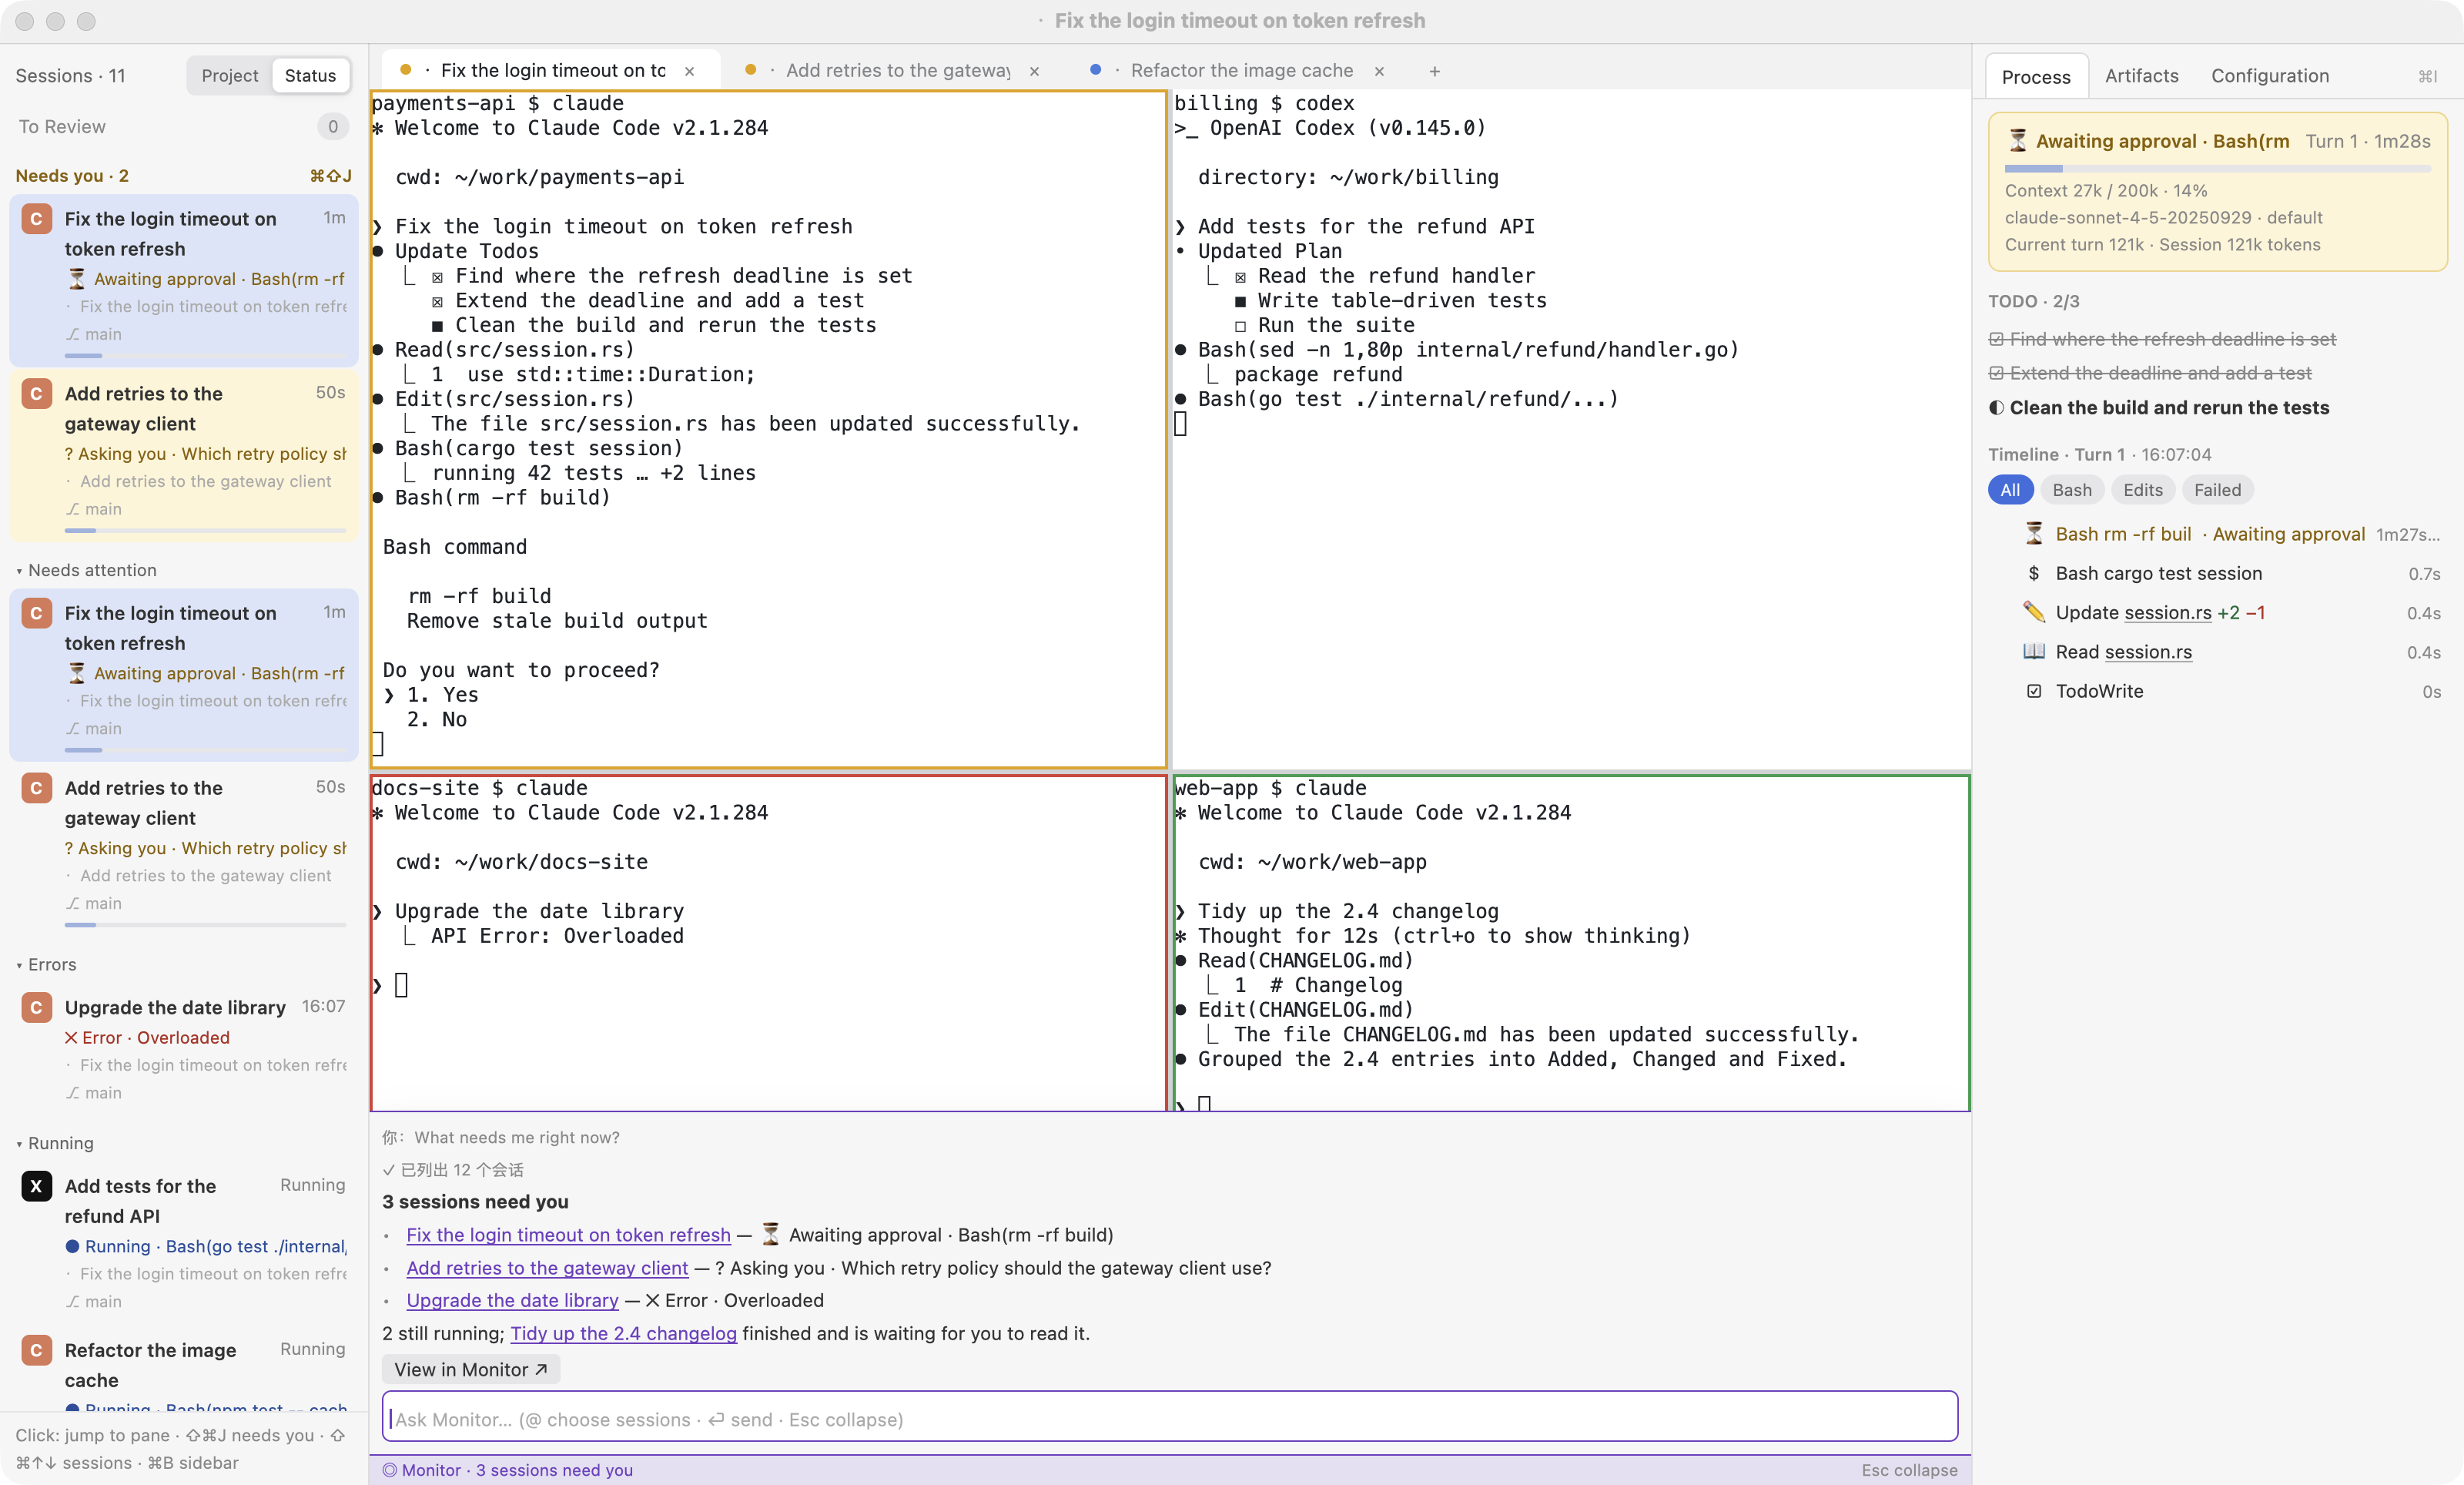Switch sessions view to Status
Viewport: 2464px width, 1485px height.
pyautogui.click(x=310, y=76)
